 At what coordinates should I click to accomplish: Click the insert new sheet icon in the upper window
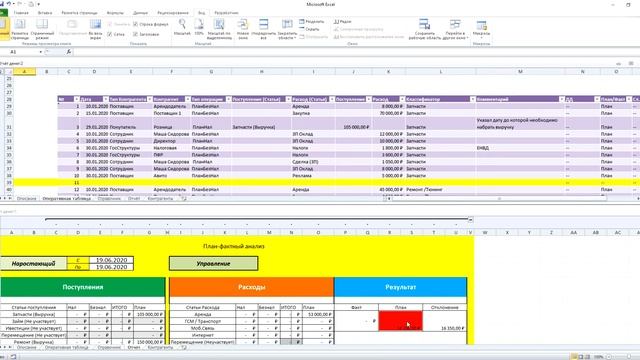184,199
